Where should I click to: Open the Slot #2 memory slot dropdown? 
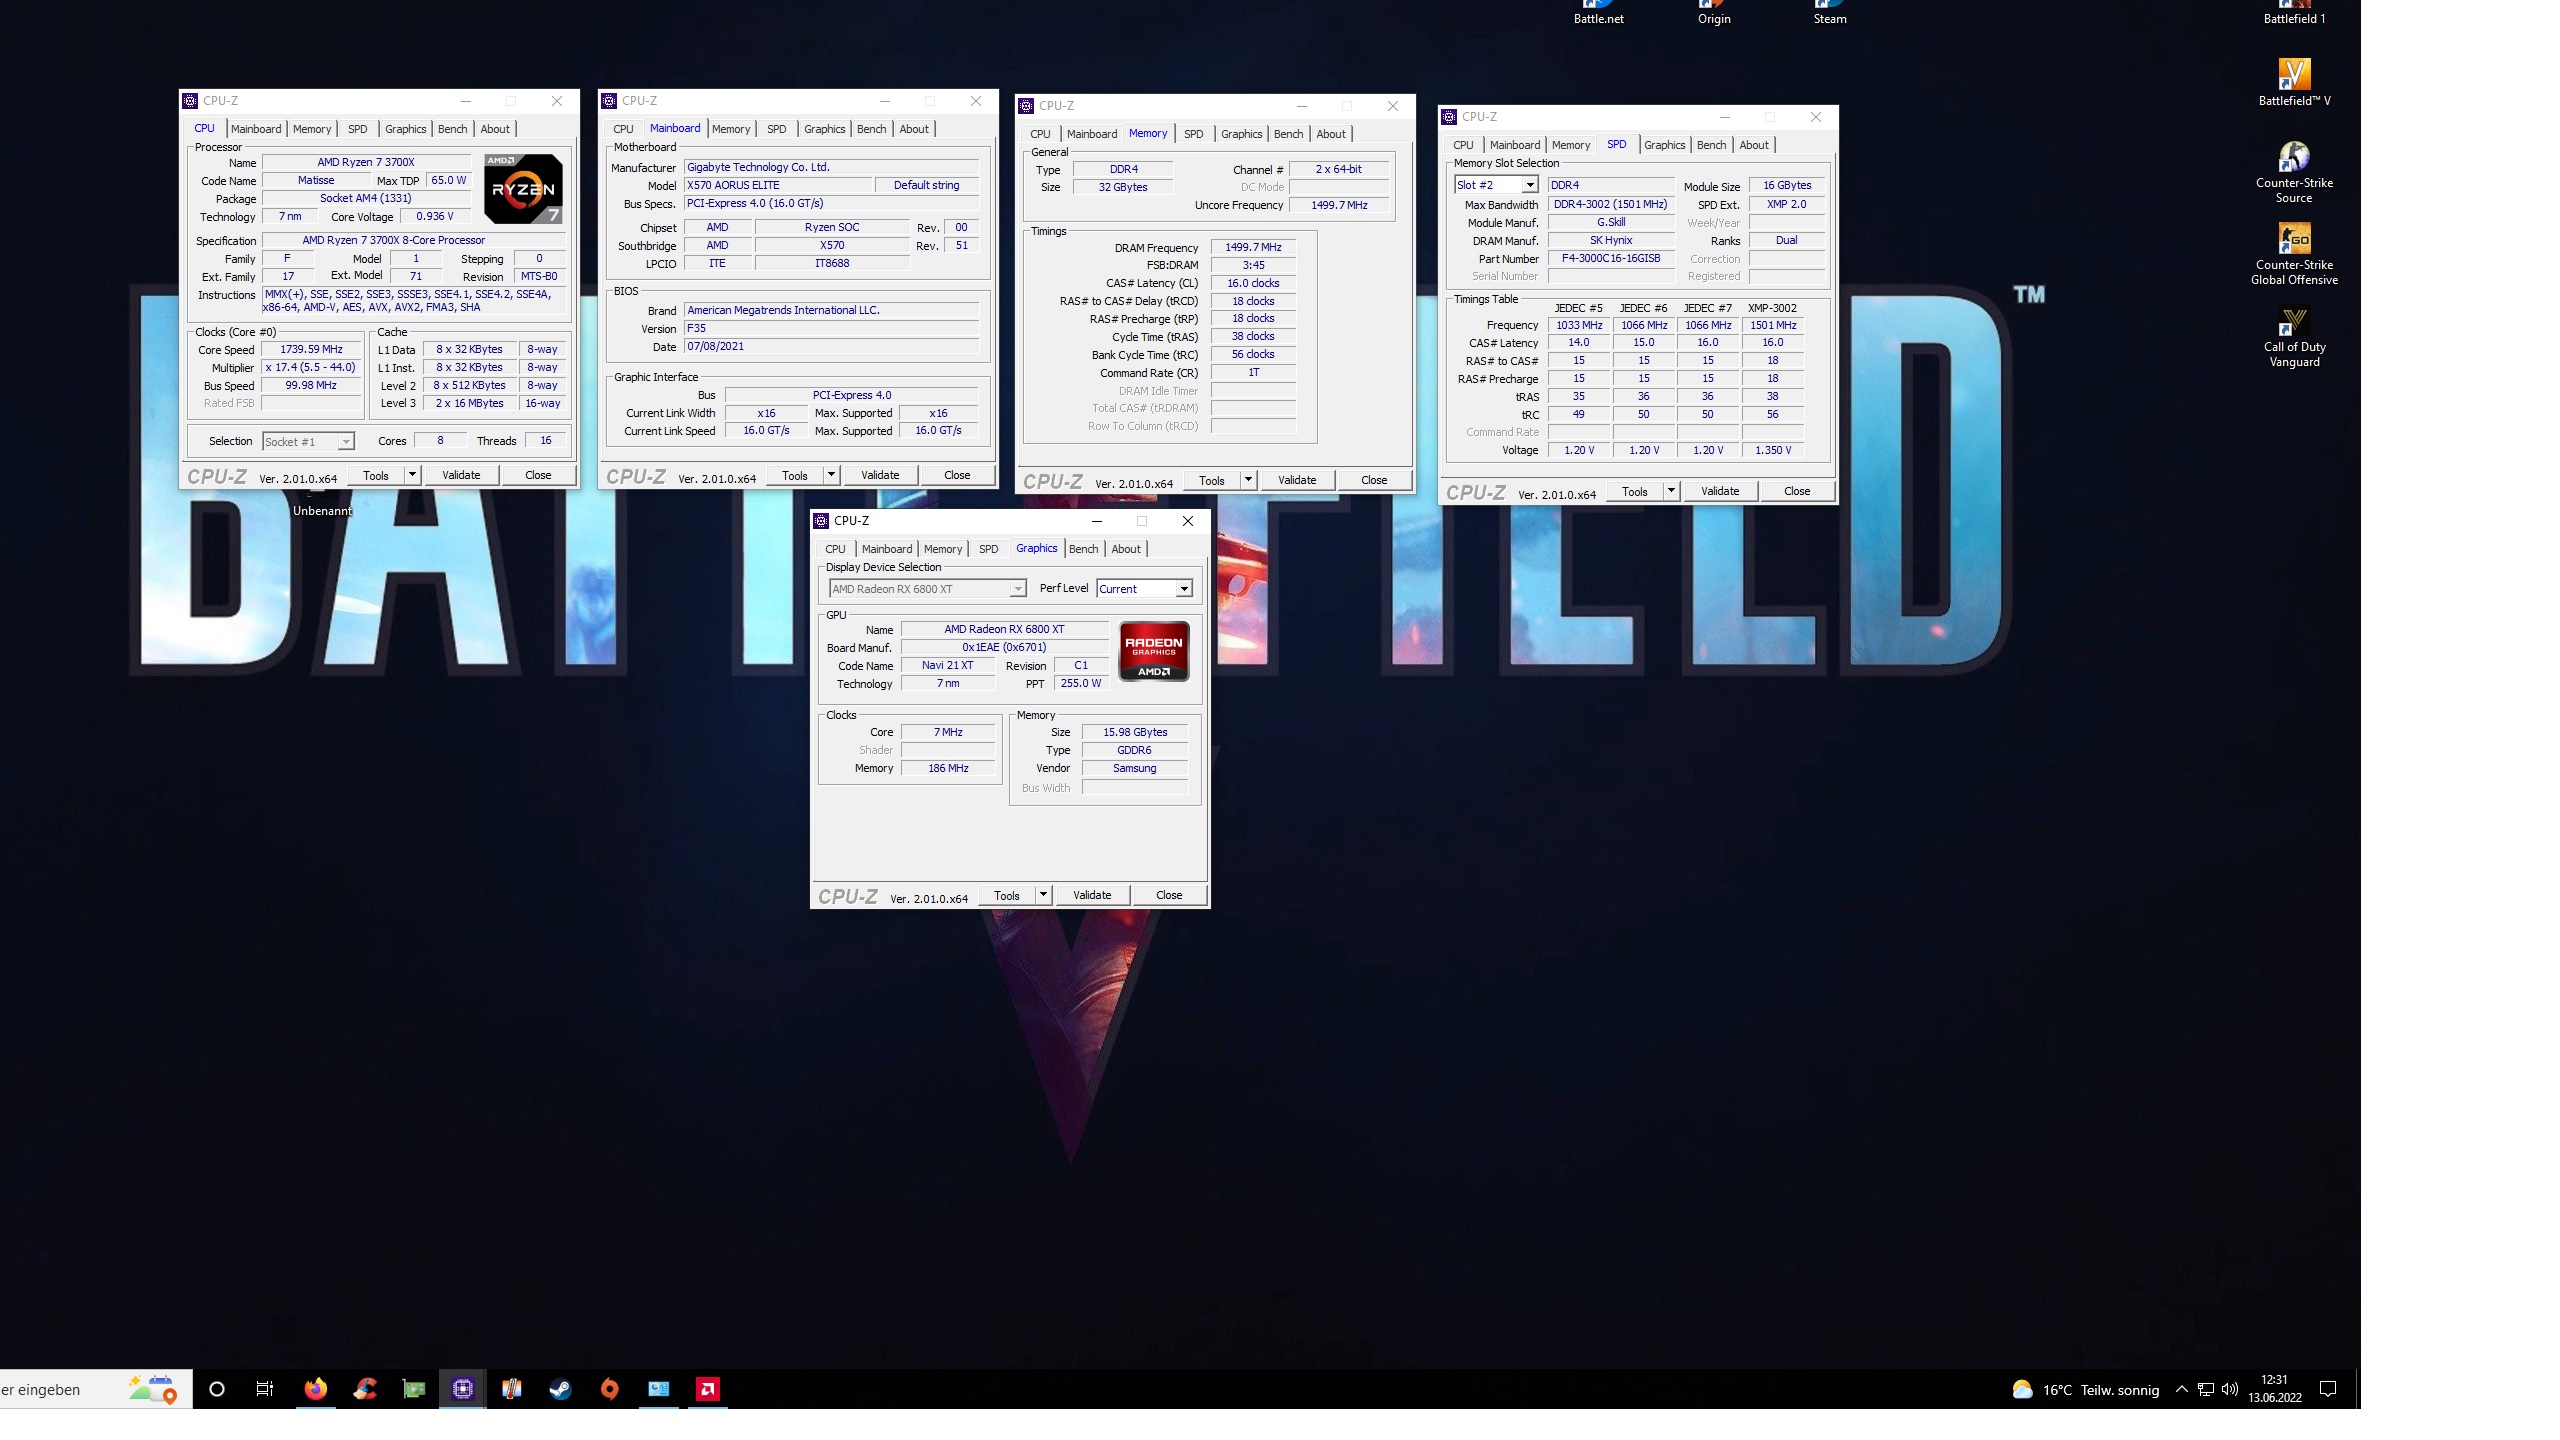1529,185
